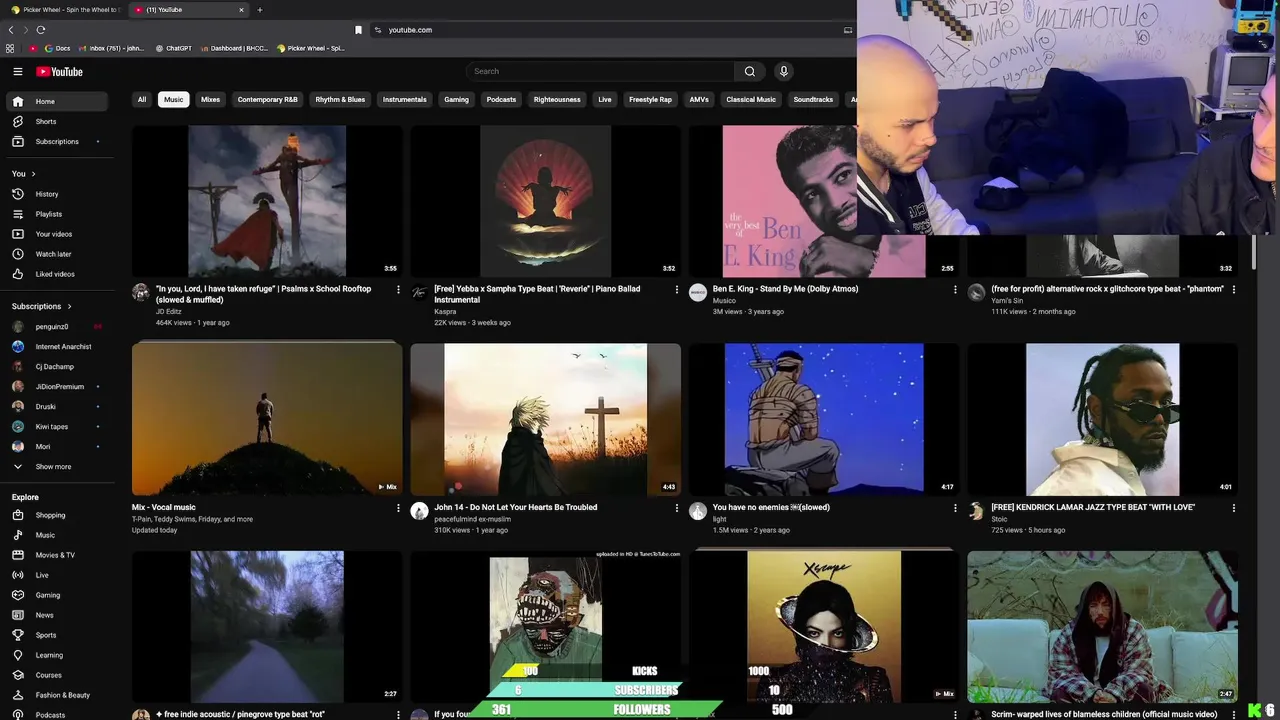The width and height of the screenshot is (1280, 720).
Task: Open Shopping under Explore
Action: (57, 515)
